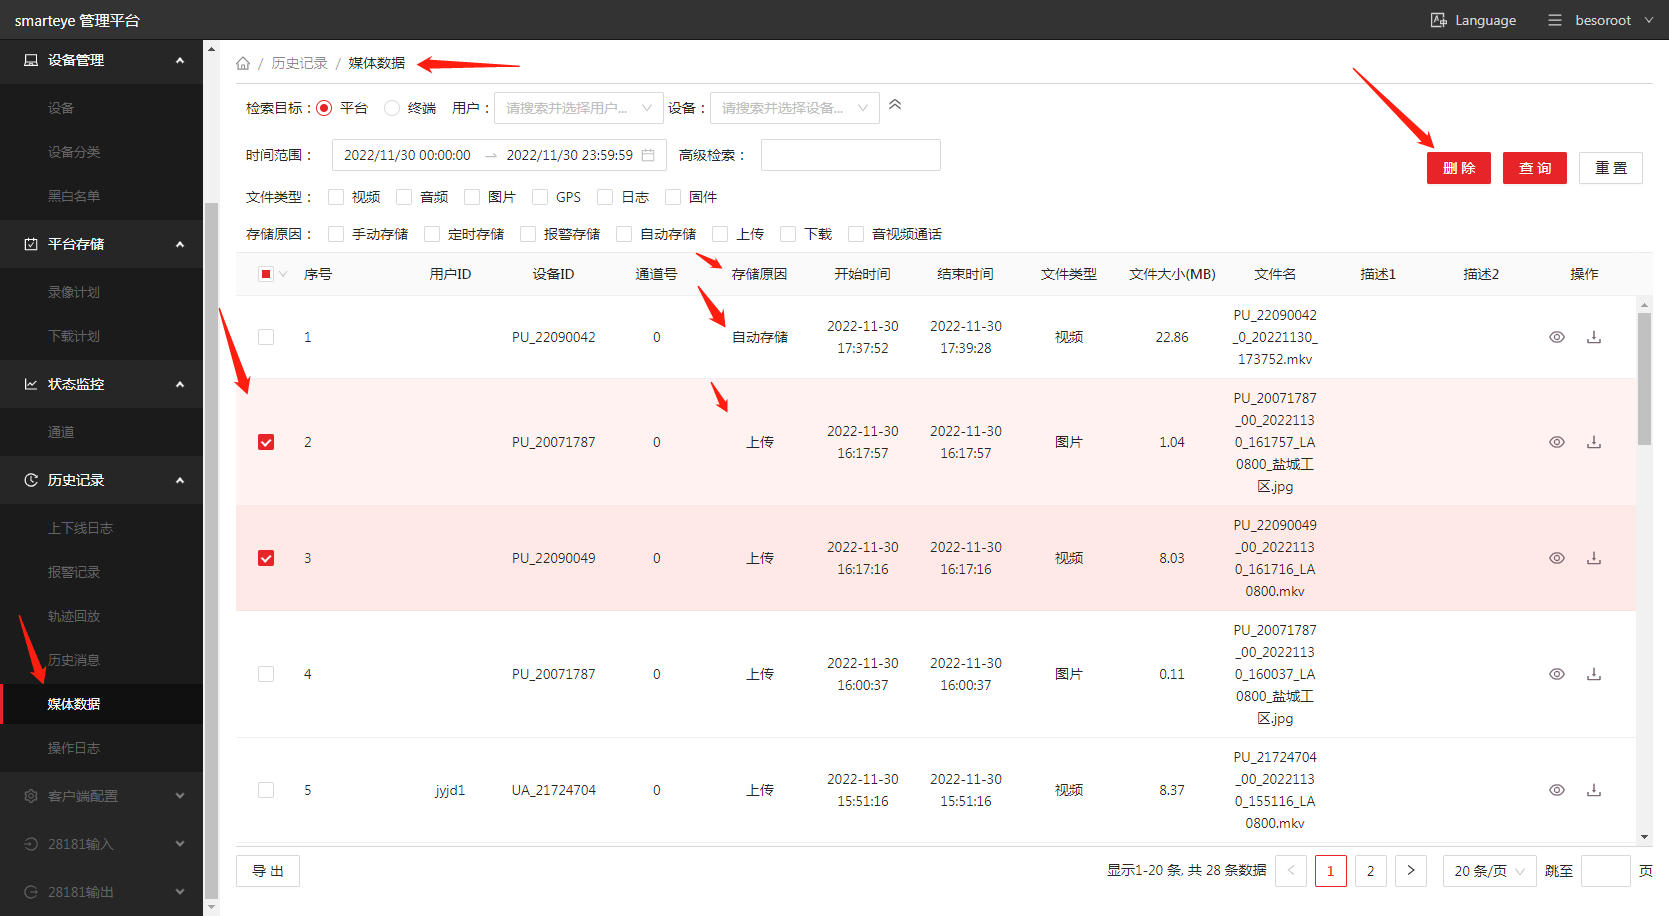Download row 1 file PU_22090042 mkv
Screen dimensions: 1669x916
click(1594, 337)
